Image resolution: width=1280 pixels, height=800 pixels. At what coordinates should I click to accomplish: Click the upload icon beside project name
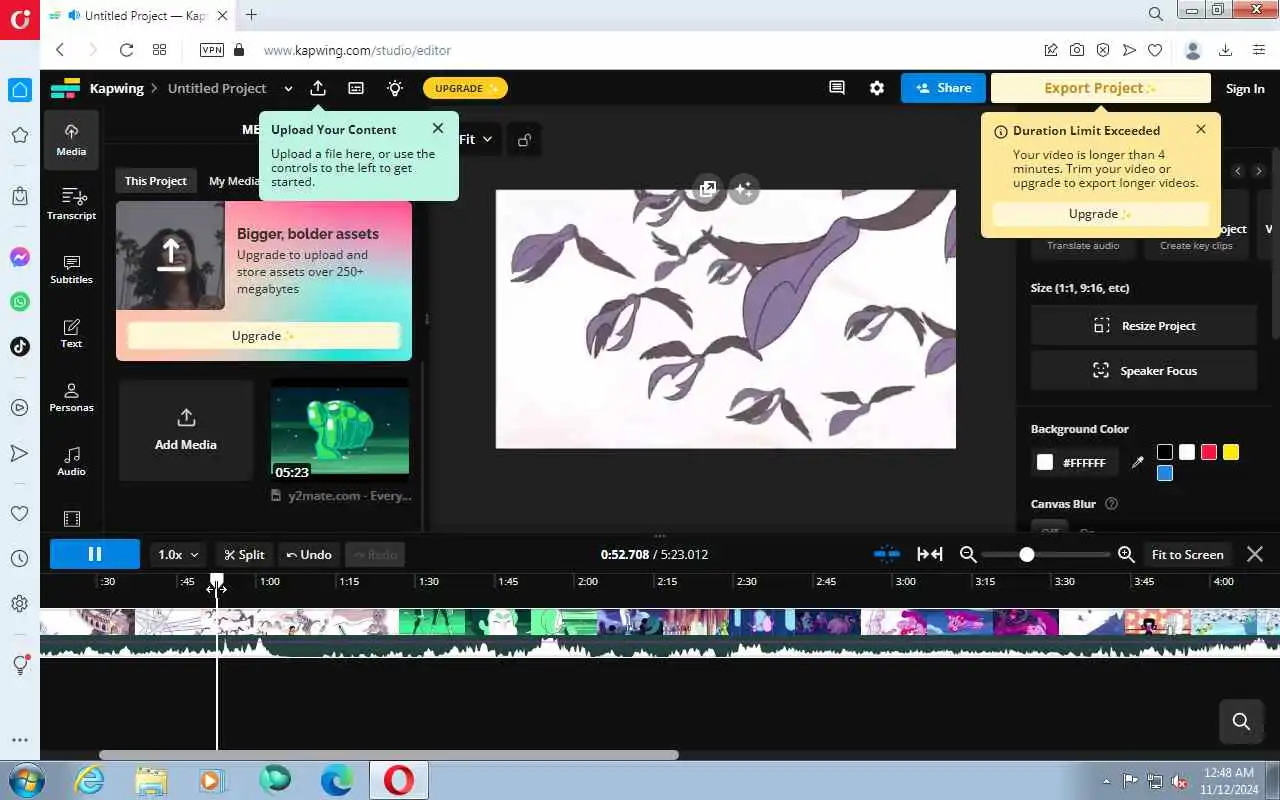(x=318, y=88)
